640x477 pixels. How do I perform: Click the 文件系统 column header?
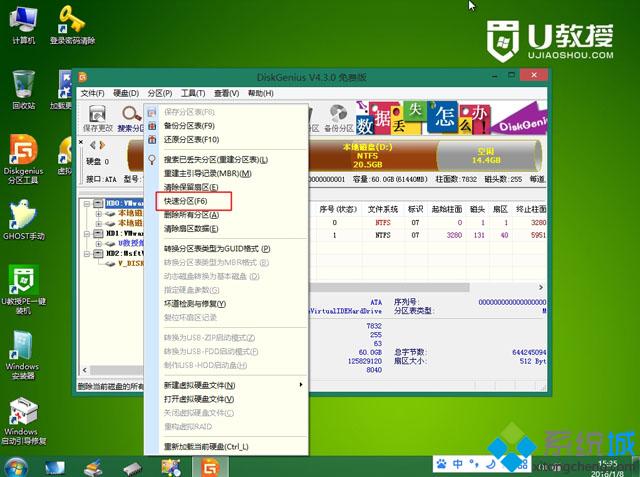382,209
